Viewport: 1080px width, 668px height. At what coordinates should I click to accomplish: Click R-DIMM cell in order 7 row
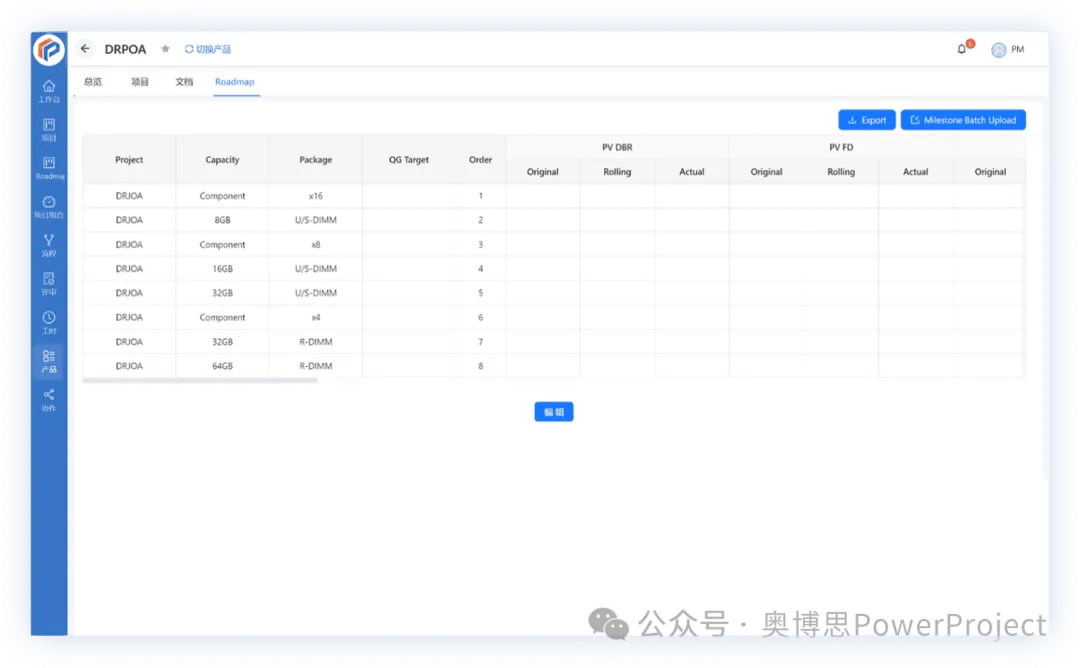(315, 342)
